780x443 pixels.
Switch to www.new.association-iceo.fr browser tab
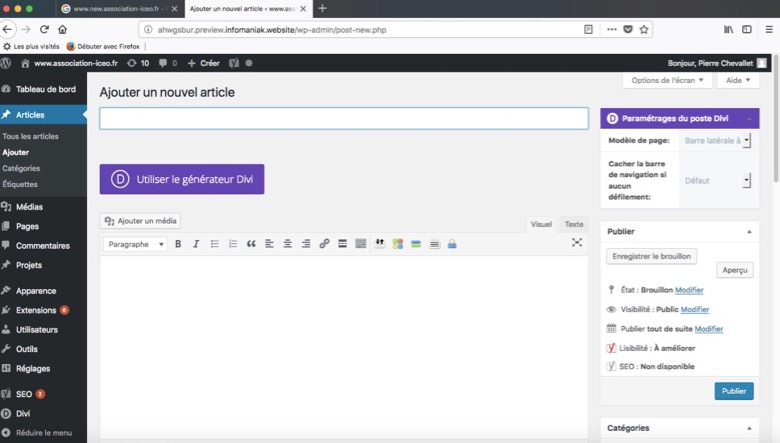tap(119, 8)
